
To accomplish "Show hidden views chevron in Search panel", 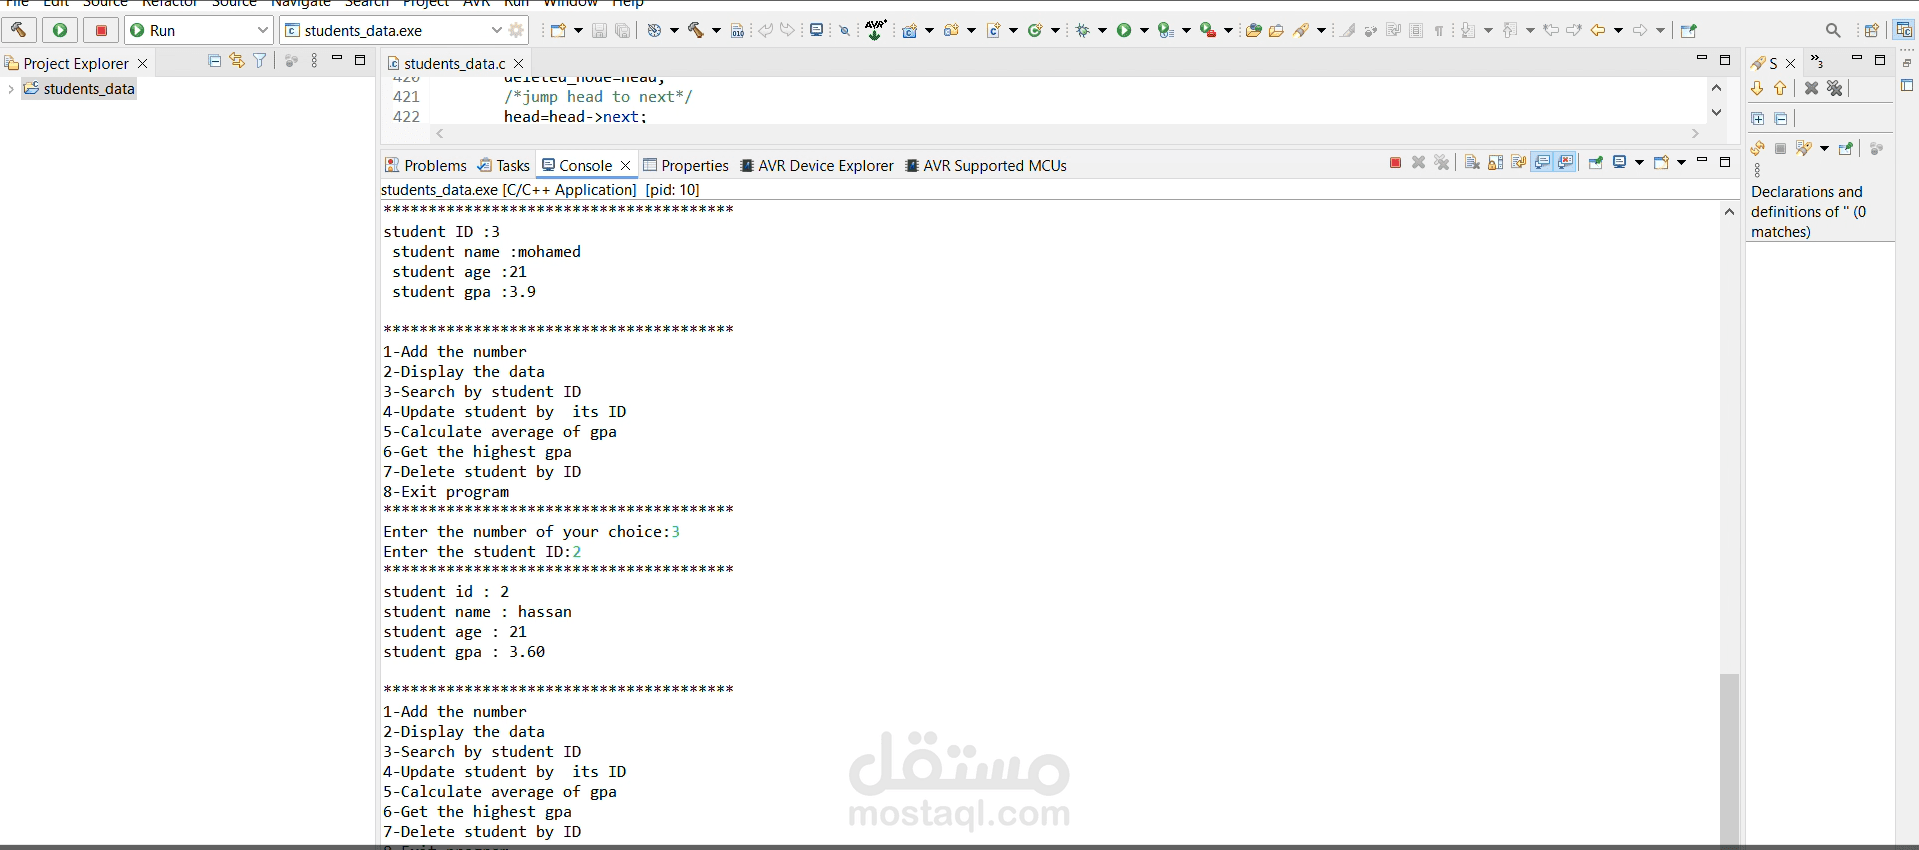I will 1817,62.
